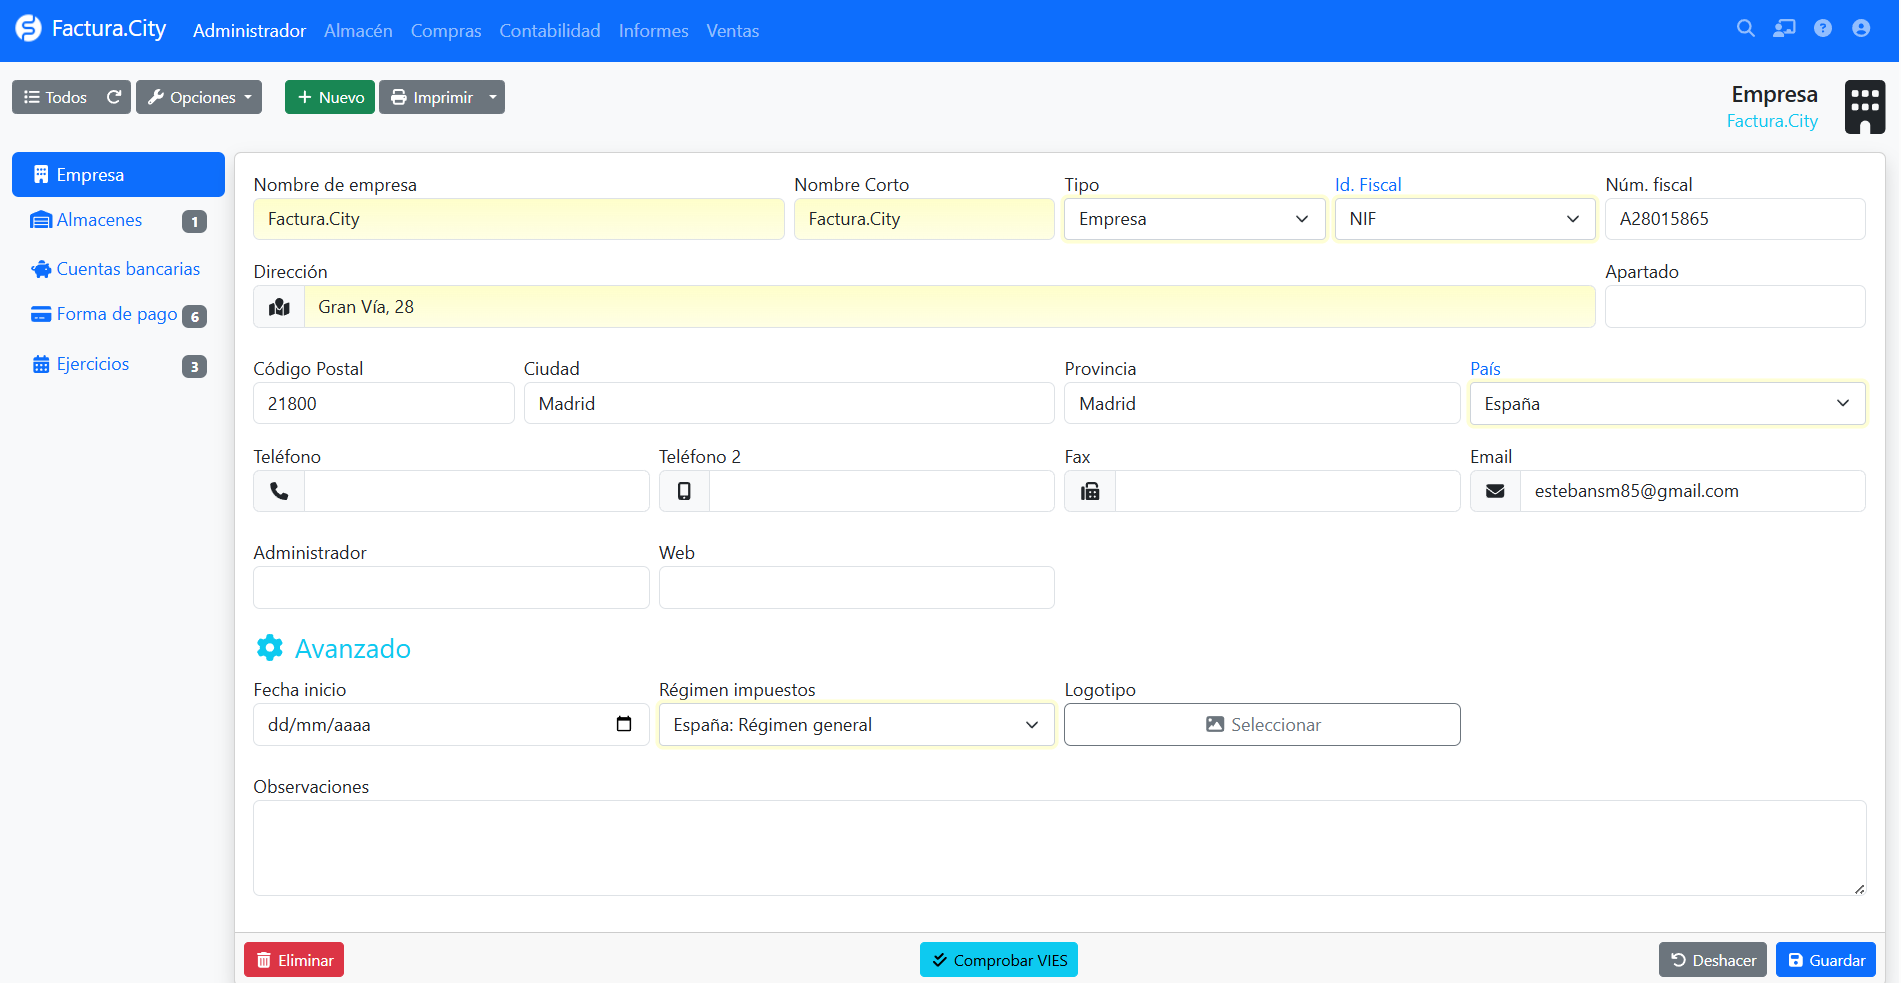Open the Ventas menu

732,31
